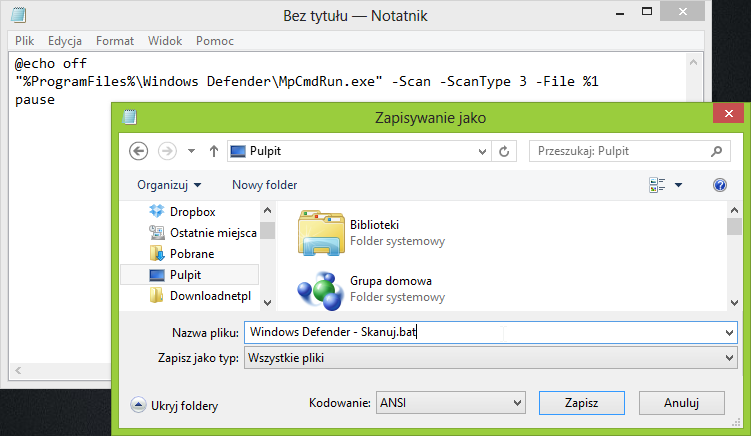The width and height of the screenshot is (751, 436).
Task: Go up one folder level
Action: coord(214,151)
